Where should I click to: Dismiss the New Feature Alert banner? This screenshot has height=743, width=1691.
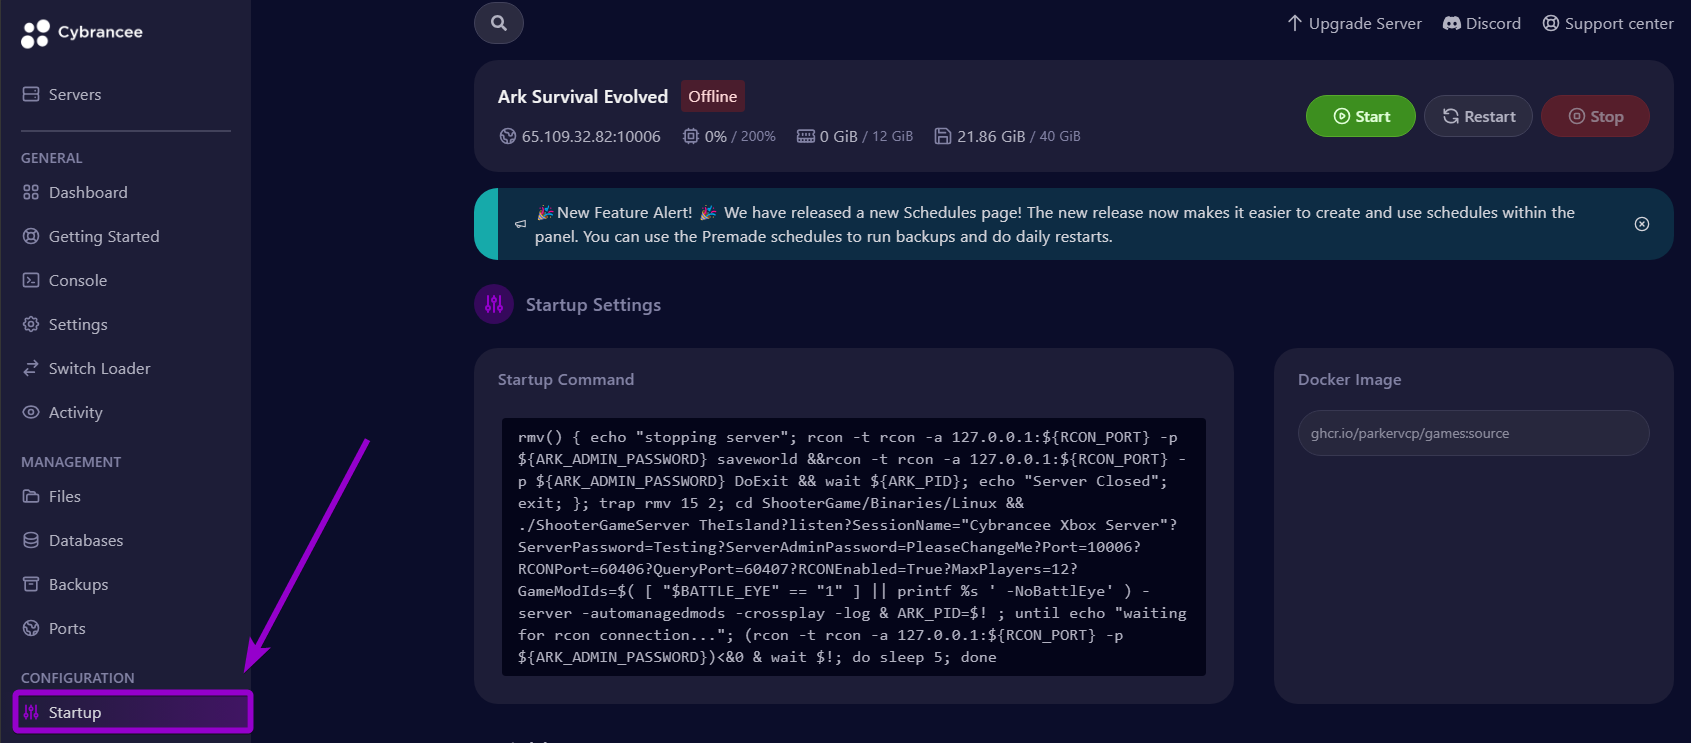tap(1641, 224)
